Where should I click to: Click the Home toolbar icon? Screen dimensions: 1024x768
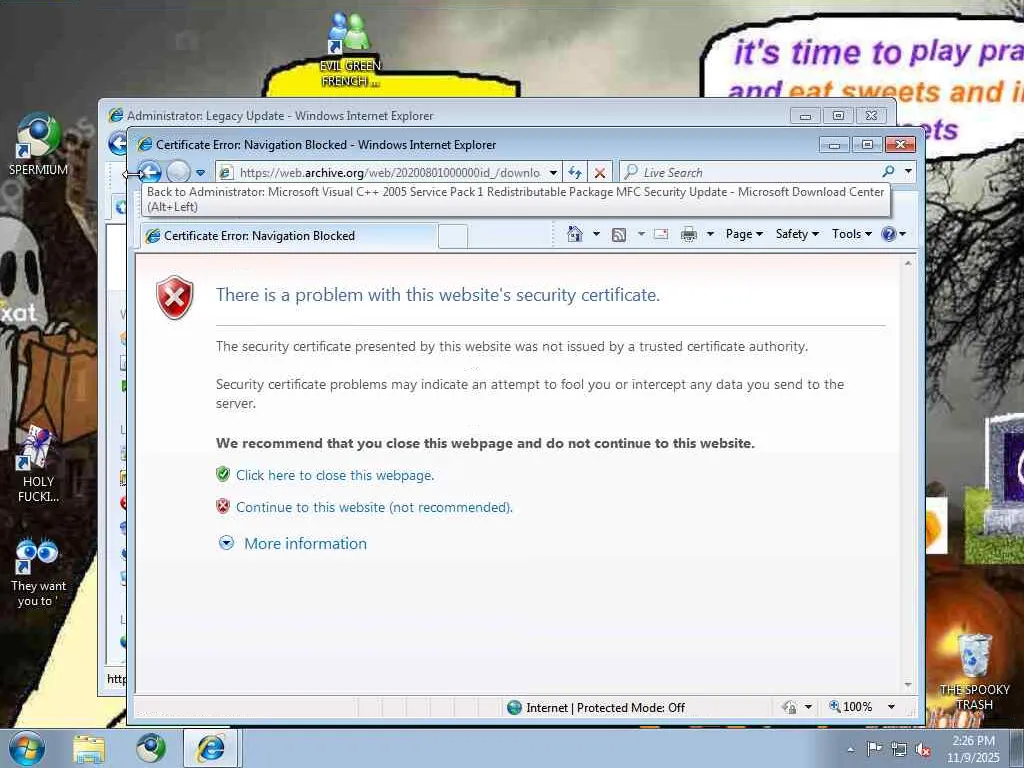(x=575, y=234)
